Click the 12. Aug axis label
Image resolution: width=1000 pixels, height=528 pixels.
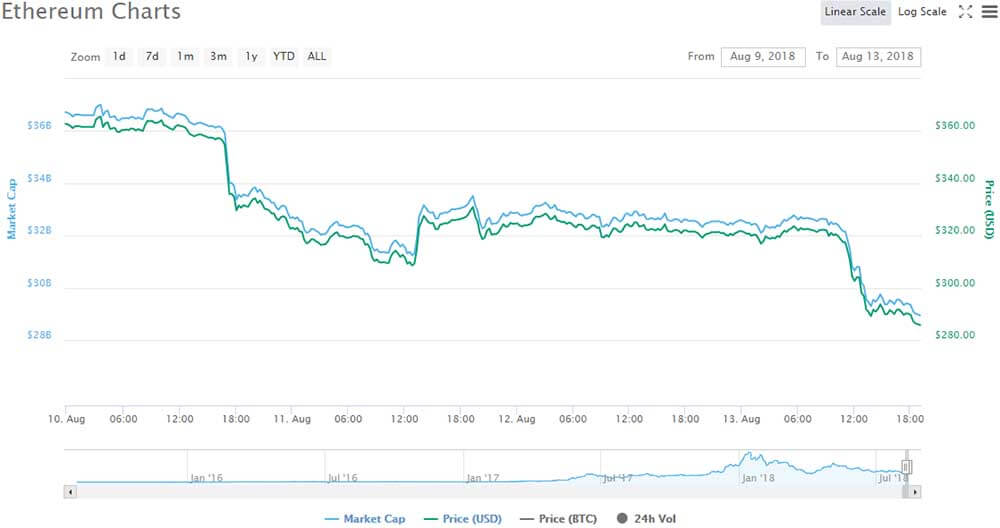(x=517, y=419)
